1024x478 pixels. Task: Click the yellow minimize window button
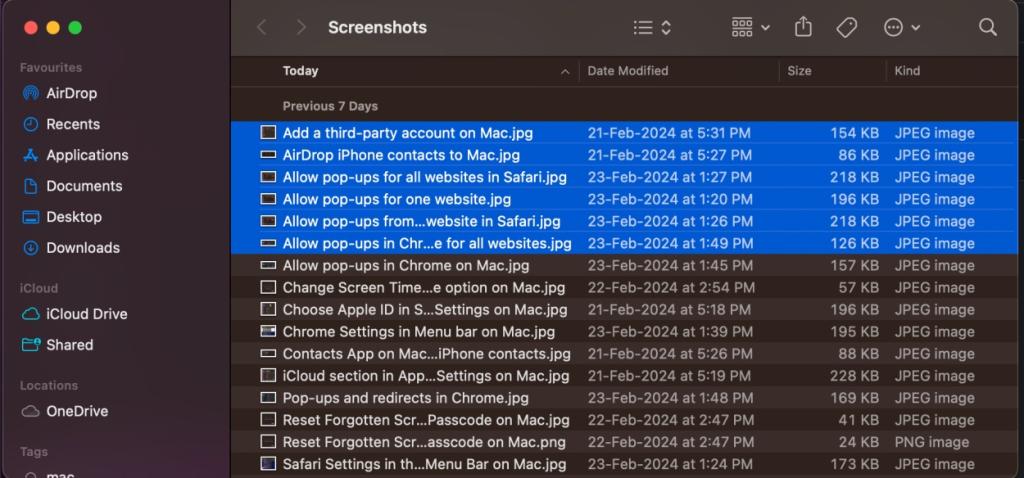pos(53,27)
